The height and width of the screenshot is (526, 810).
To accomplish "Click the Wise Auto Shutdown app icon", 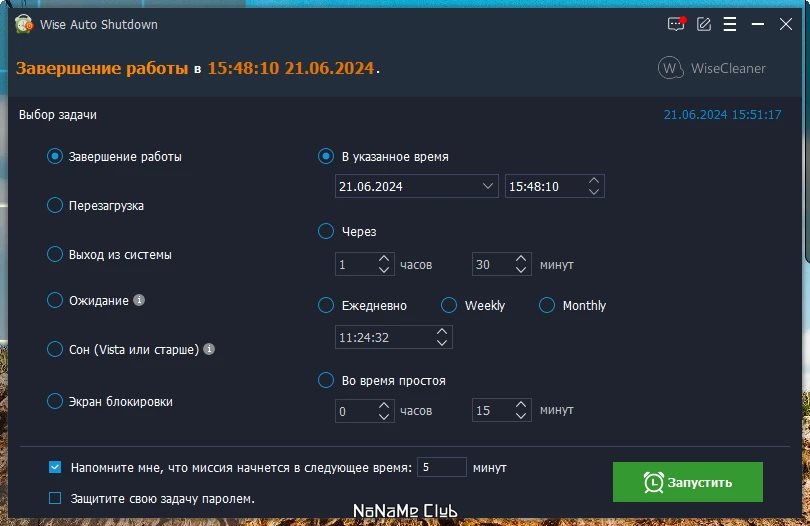I will tap(24, 24).
